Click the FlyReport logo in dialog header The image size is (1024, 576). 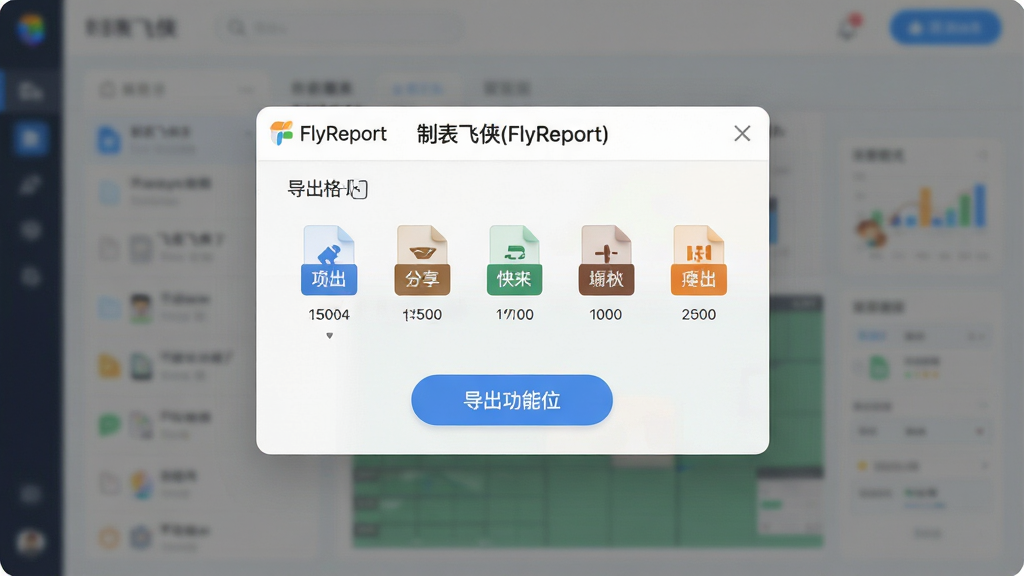click(281, 133)
